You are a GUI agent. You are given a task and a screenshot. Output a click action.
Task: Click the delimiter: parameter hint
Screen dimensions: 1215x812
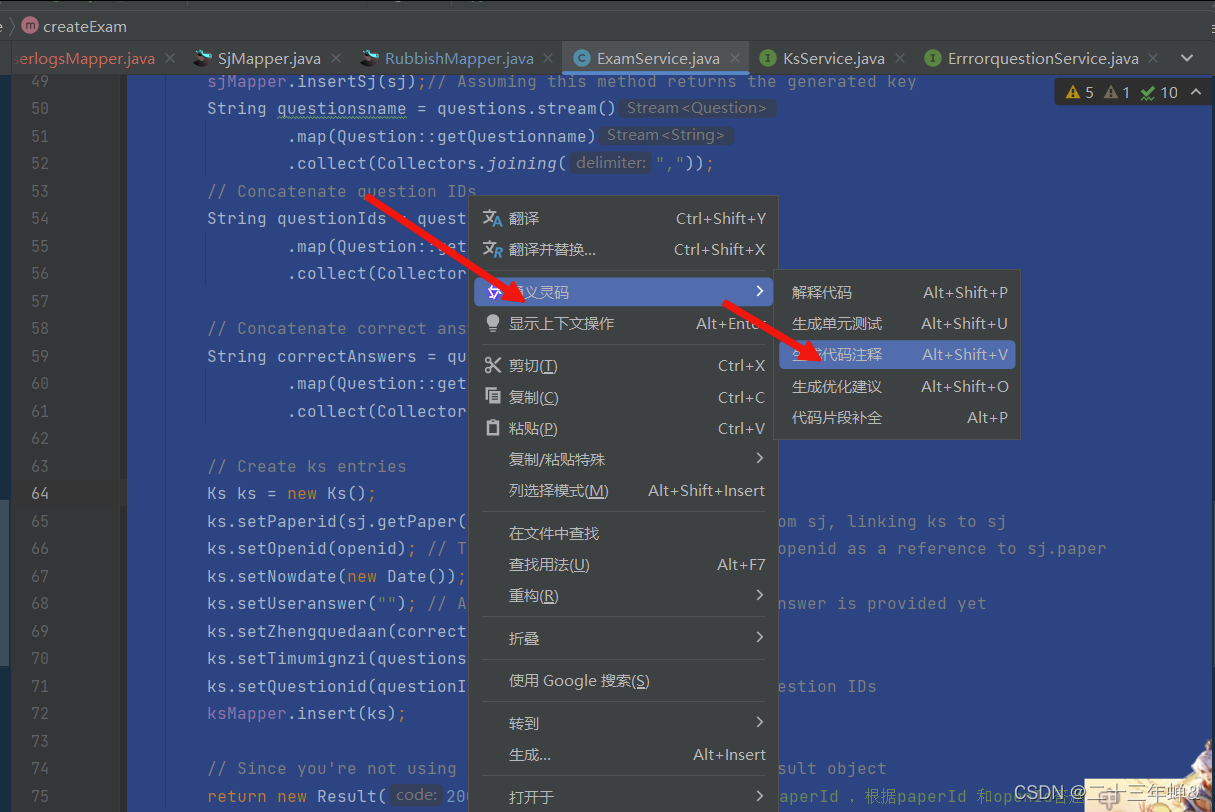(611, 163)
